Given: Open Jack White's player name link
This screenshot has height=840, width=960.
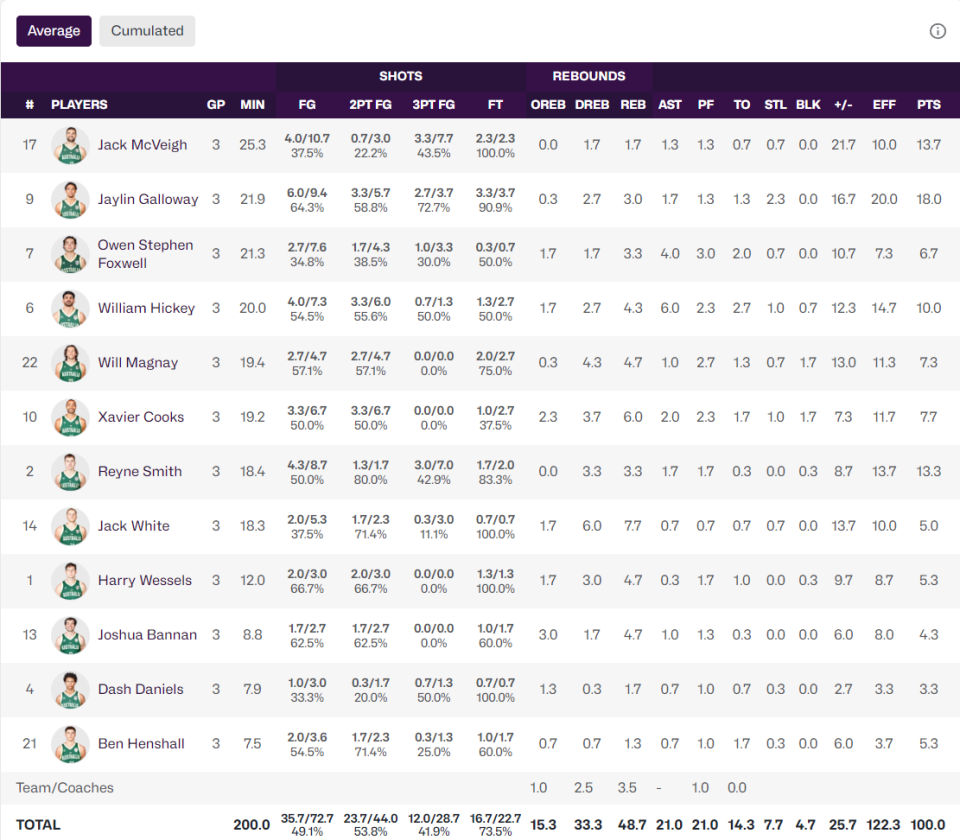Looking at the screenshot, I should pos(133,526).
